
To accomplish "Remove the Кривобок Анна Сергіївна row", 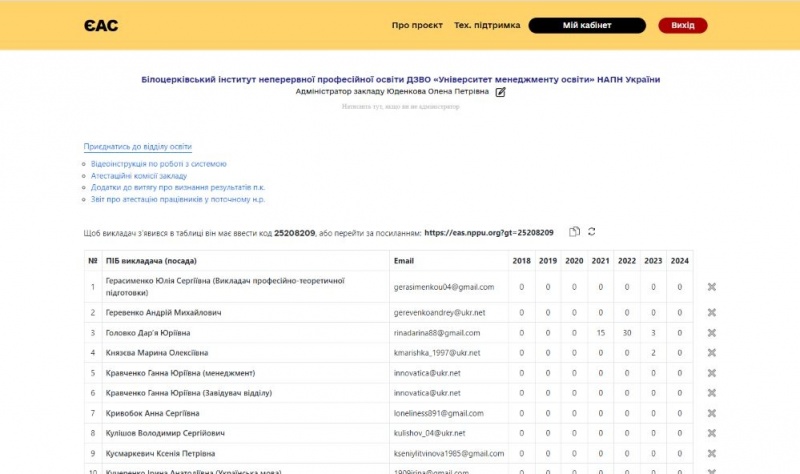I will point(712,413).
